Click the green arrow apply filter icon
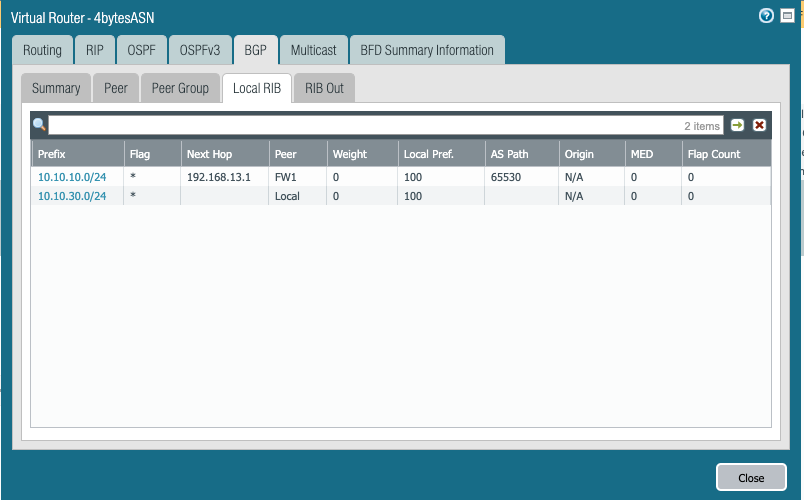The width and height of the screenshot is (804, 500). [738, 125]
